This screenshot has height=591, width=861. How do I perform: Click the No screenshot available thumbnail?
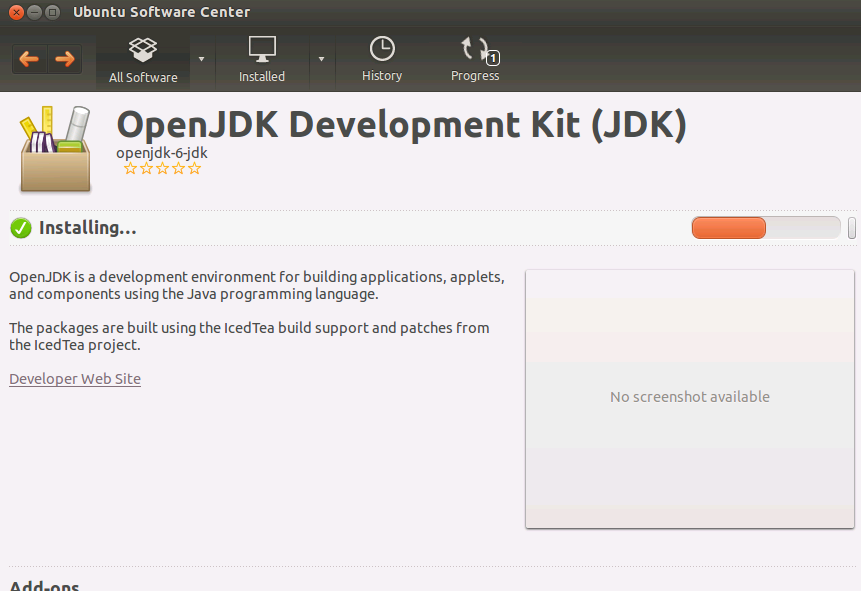[690, 399]
